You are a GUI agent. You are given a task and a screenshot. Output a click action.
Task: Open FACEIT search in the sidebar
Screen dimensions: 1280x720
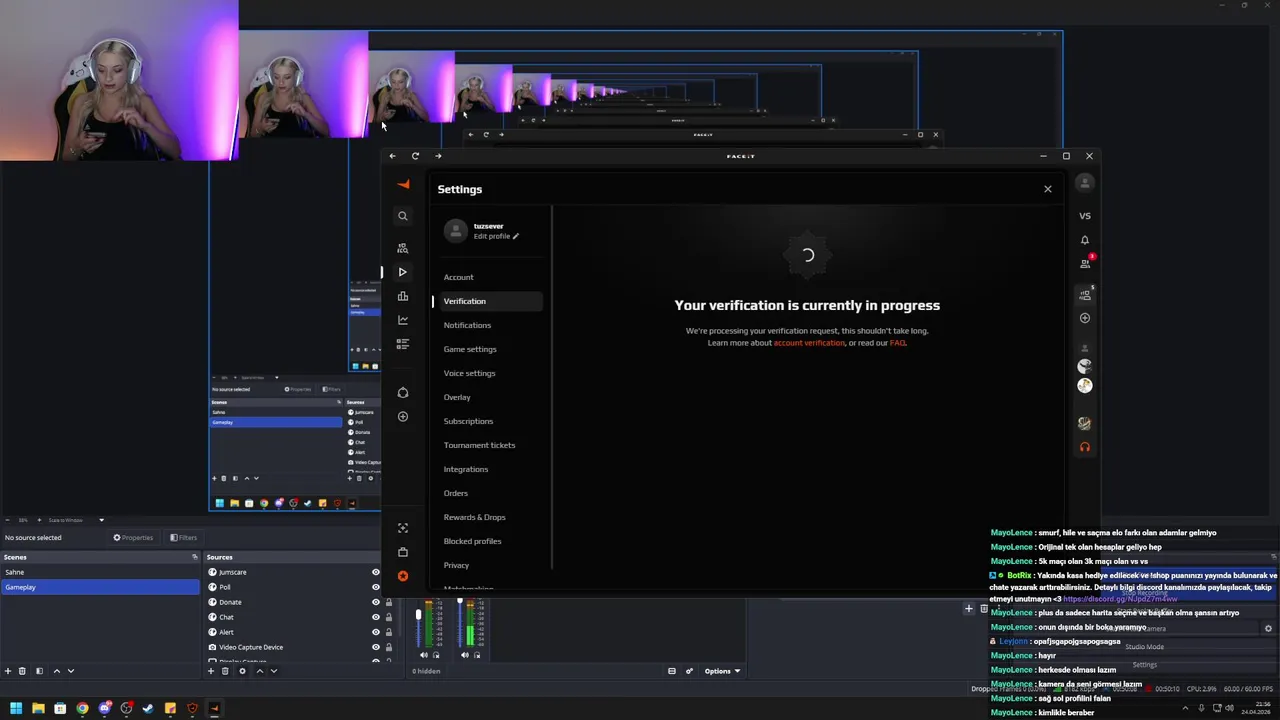point(403,216)
